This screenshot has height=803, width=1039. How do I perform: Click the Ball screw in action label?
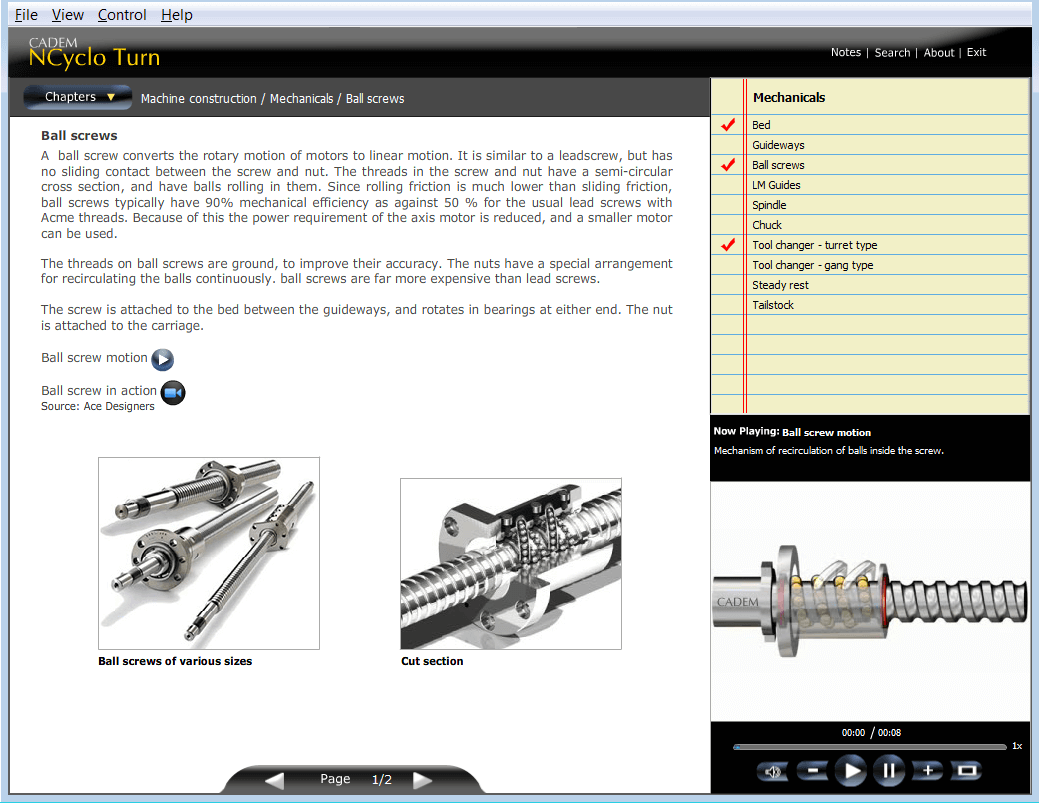pyautogui.click(x=99, y=391)
